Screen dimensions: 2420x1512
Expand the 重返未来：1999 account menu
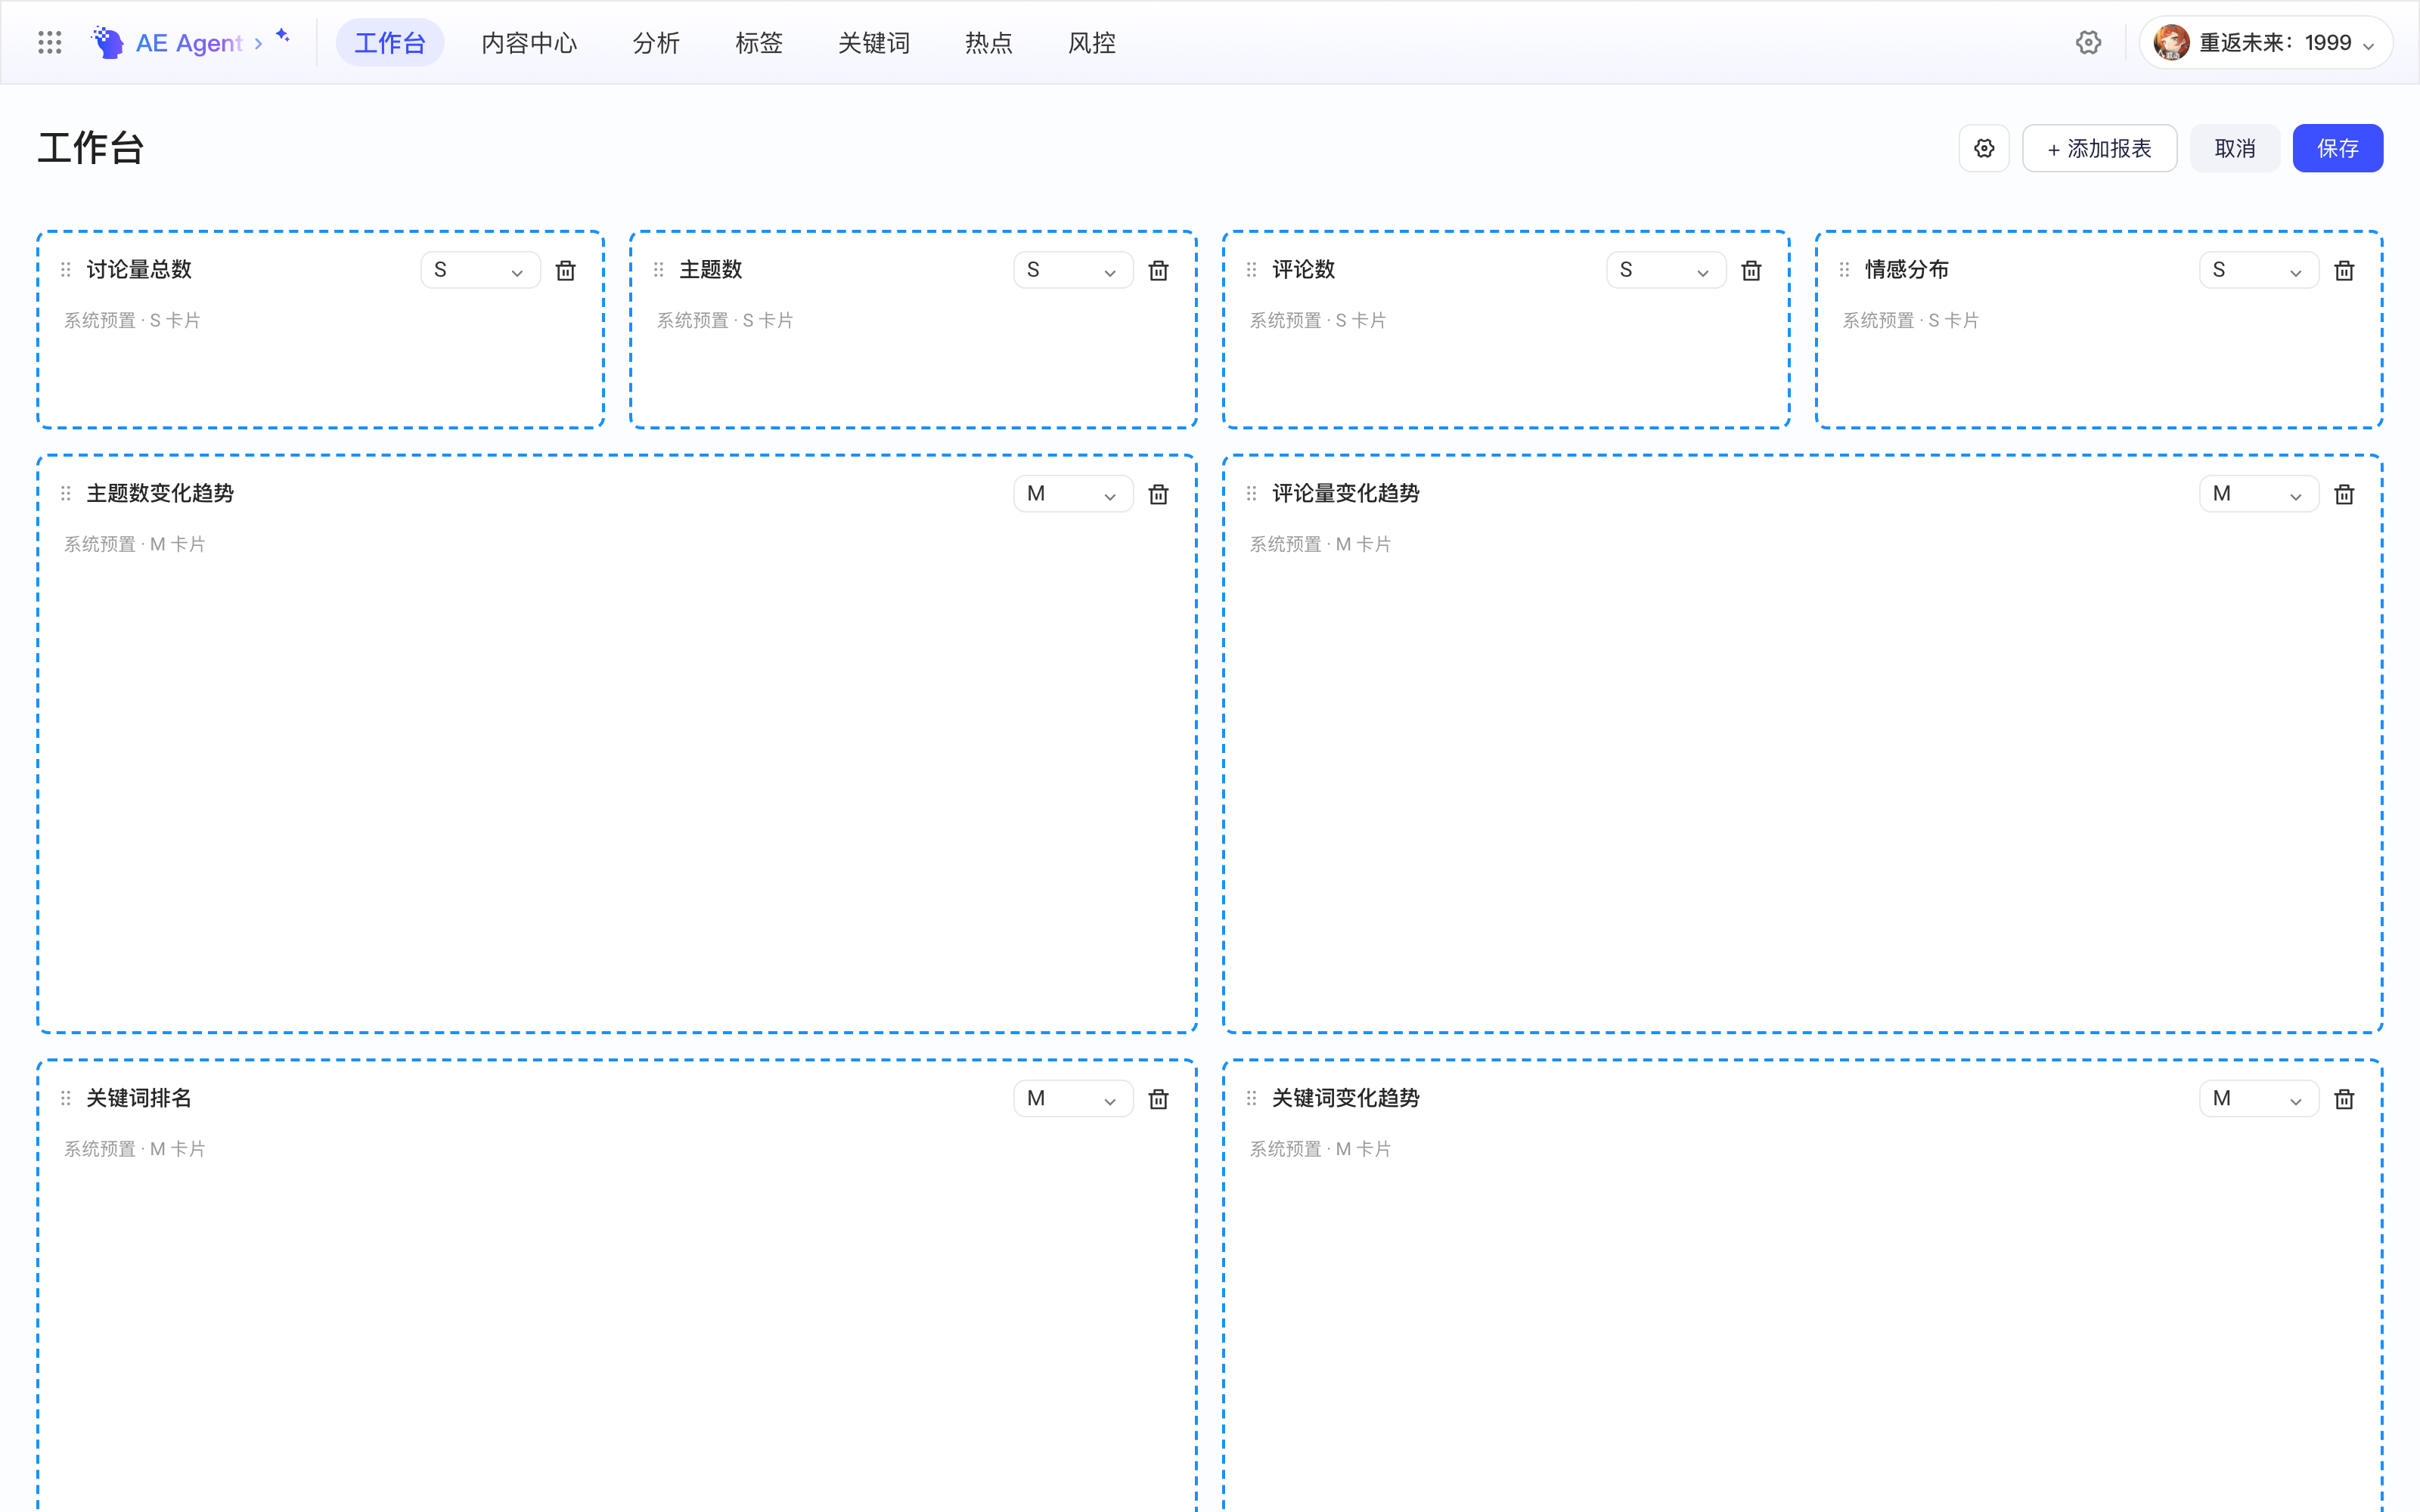[x=2265, y=43]
